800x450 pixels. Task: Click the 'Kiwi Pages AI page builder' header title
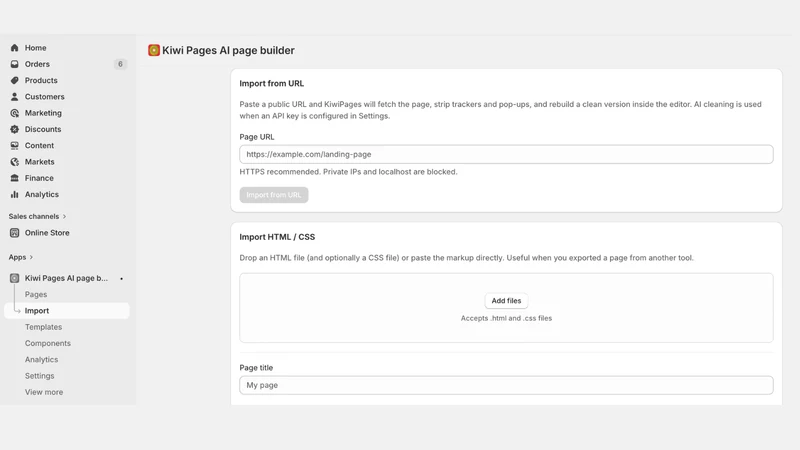click(228, 51)
